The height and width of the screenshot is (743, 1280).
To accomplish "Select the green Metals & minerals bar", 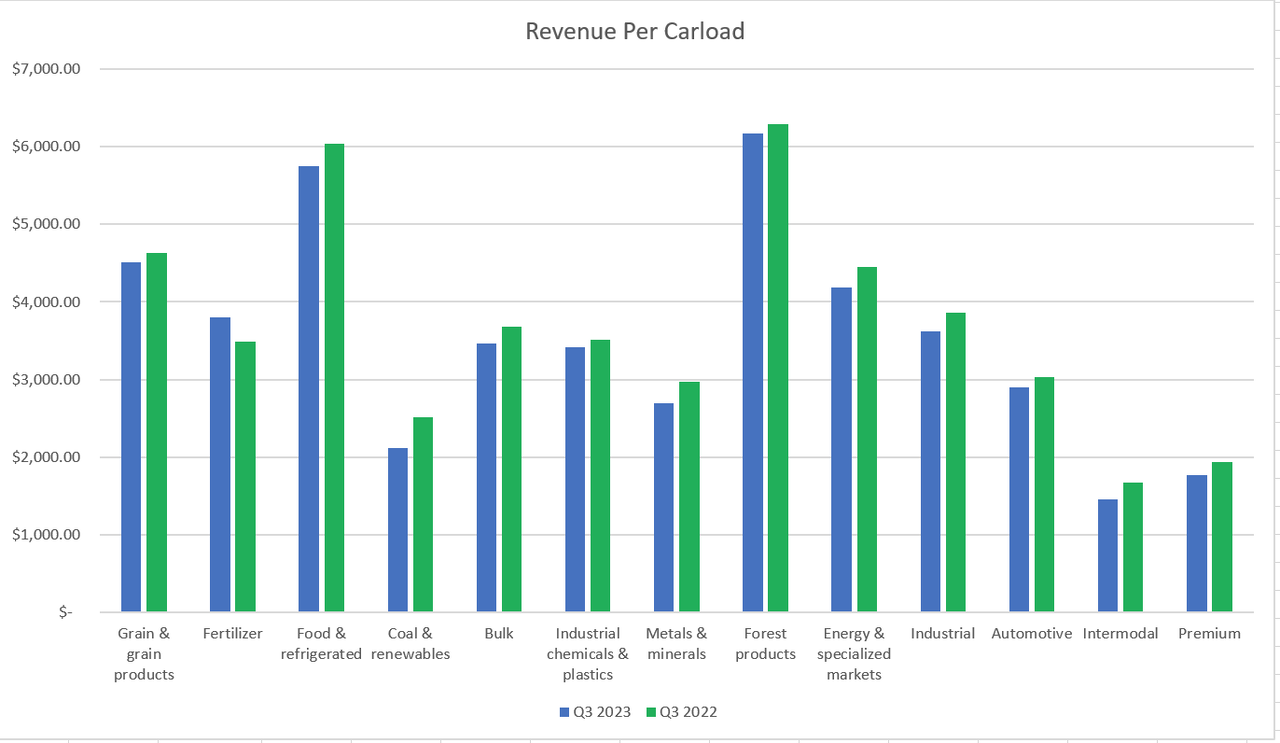I will tap(689, 496).
